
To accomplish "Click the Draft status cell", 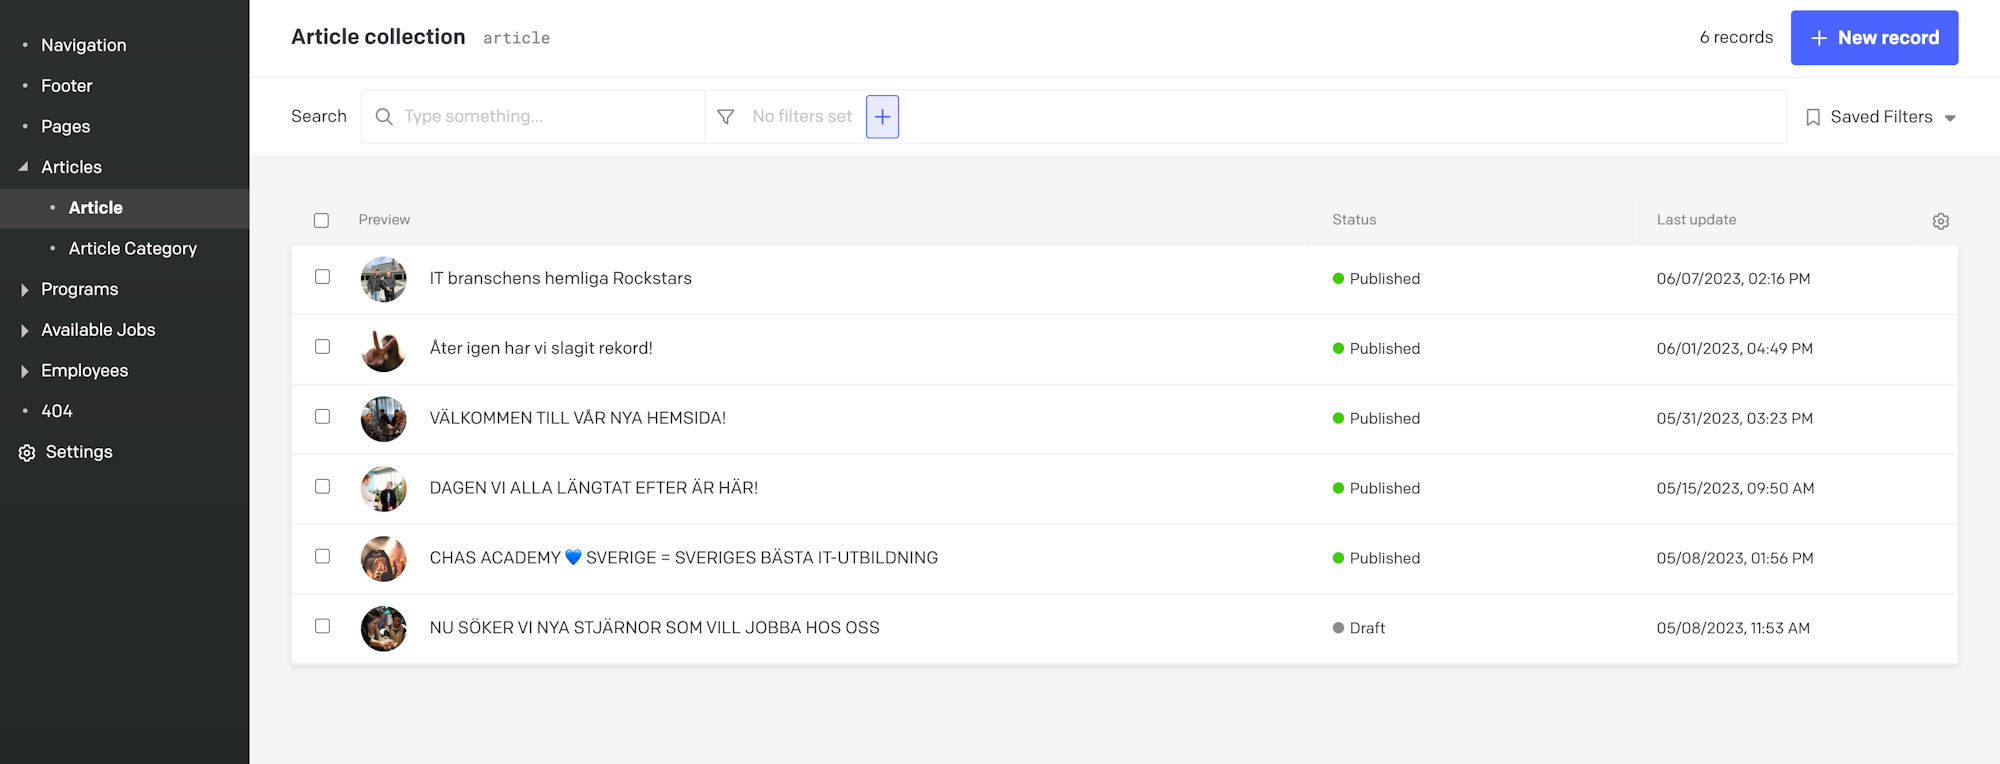I will 1359,628.
